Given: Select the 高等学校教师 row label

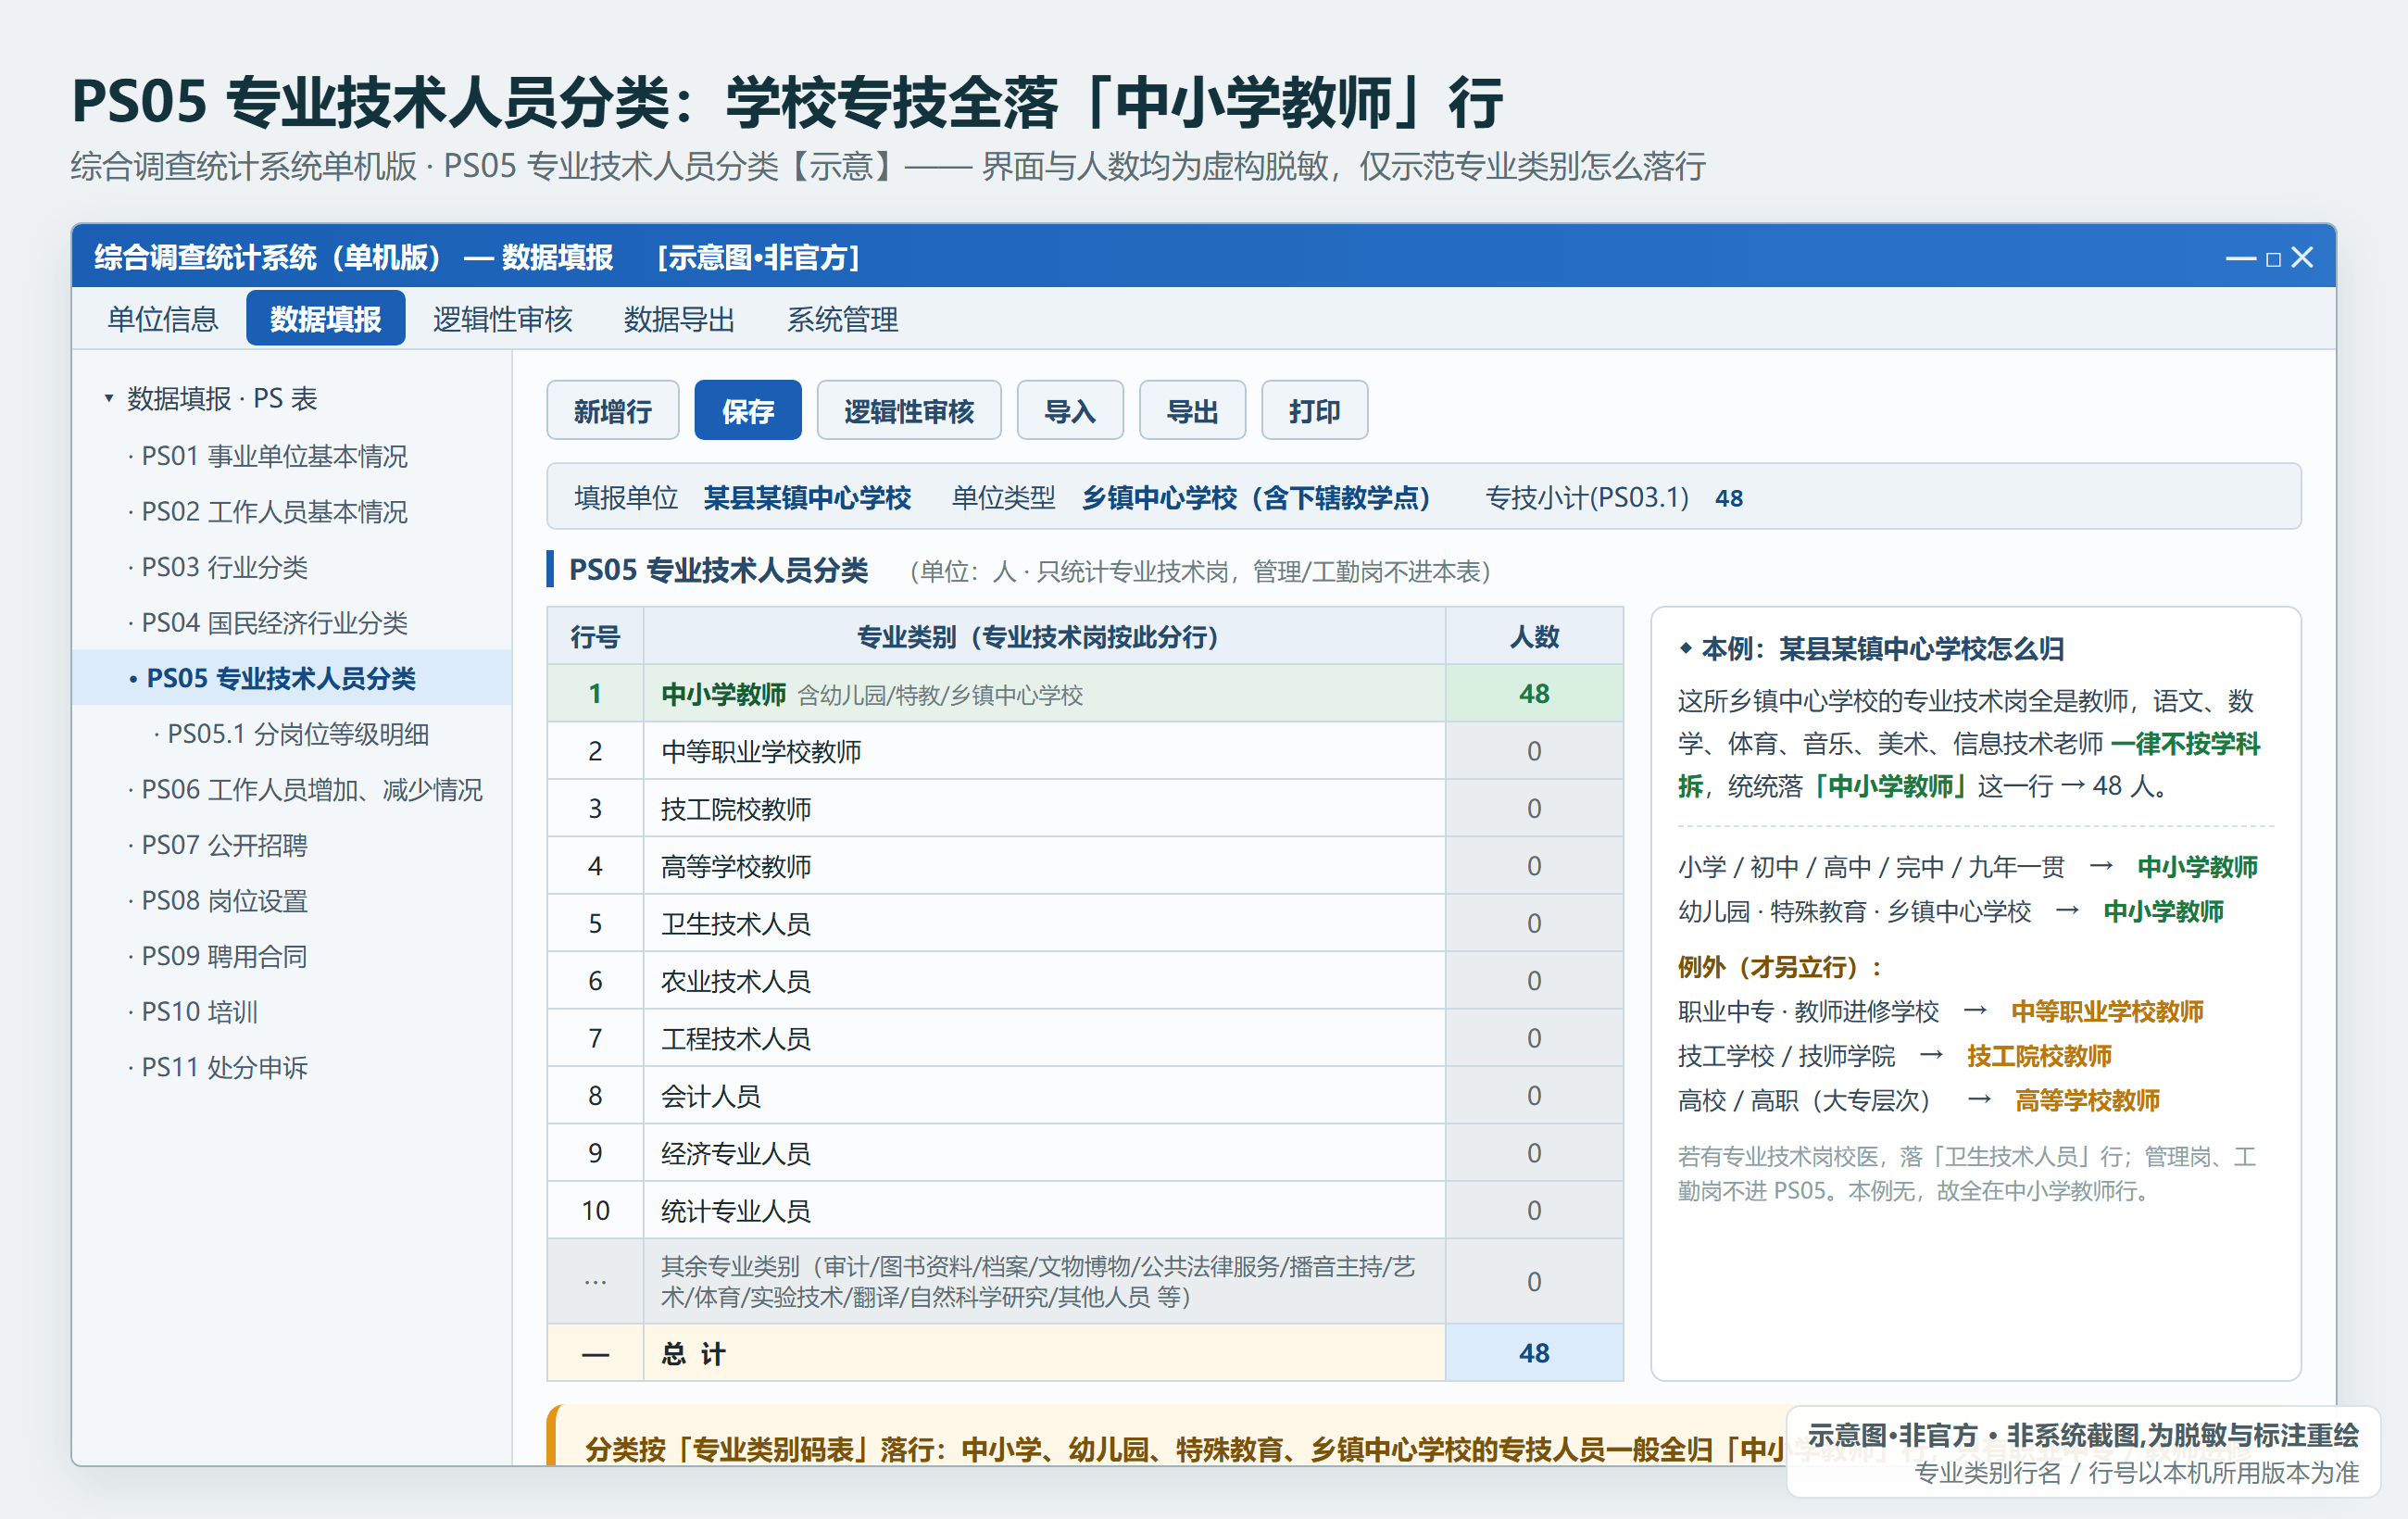Looking at the screenshot, I should (x=735, y=867).
